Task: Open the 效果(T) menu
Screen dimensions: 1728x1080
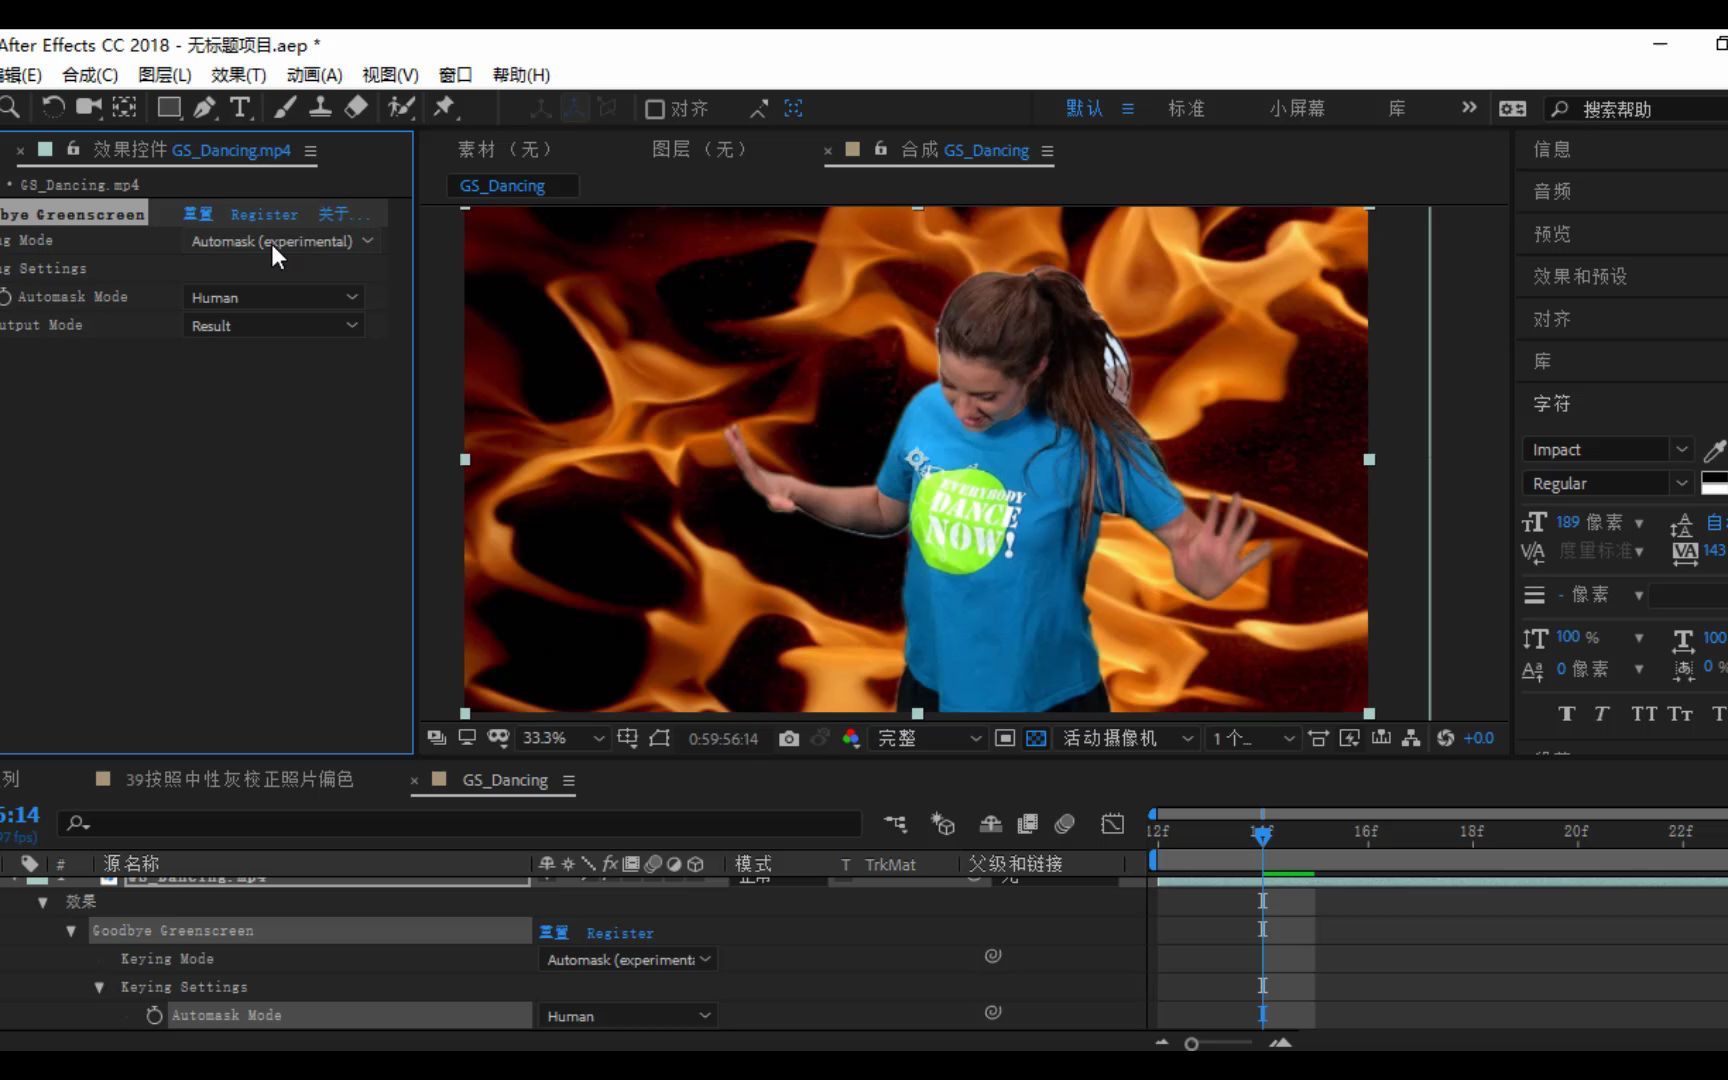Action: pos(237,75)
